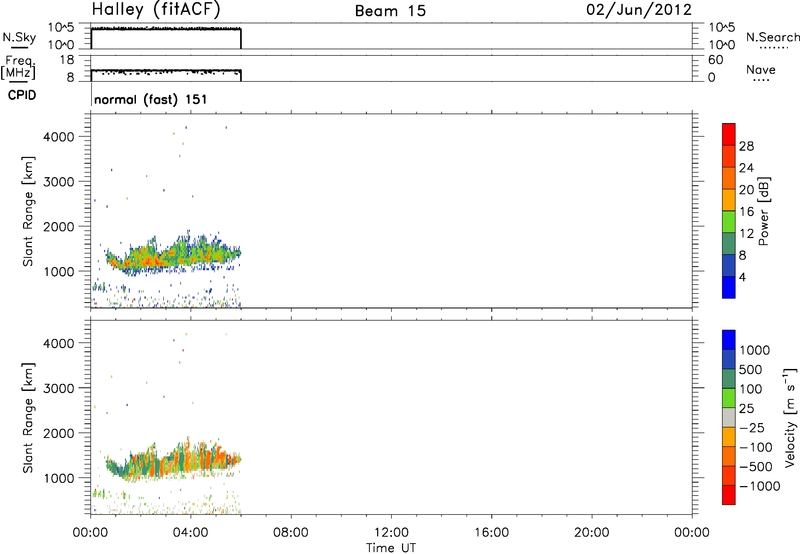
Task: Click the '08:00' time axis label
Action: point(291,533)
